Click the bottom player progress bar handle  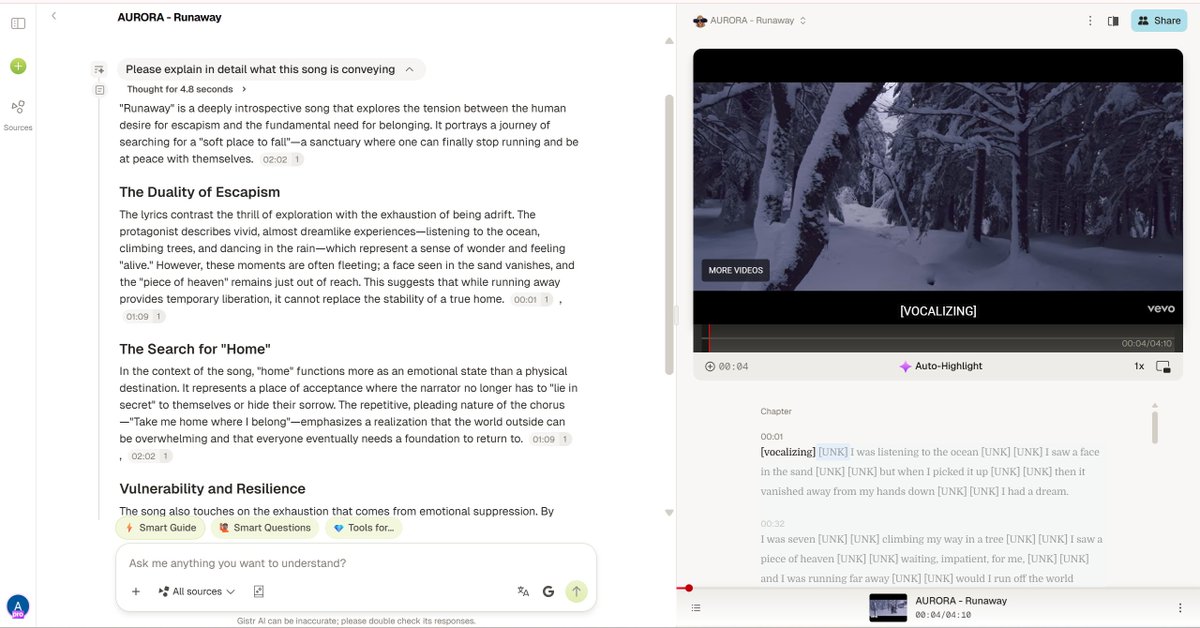(688, 588)
